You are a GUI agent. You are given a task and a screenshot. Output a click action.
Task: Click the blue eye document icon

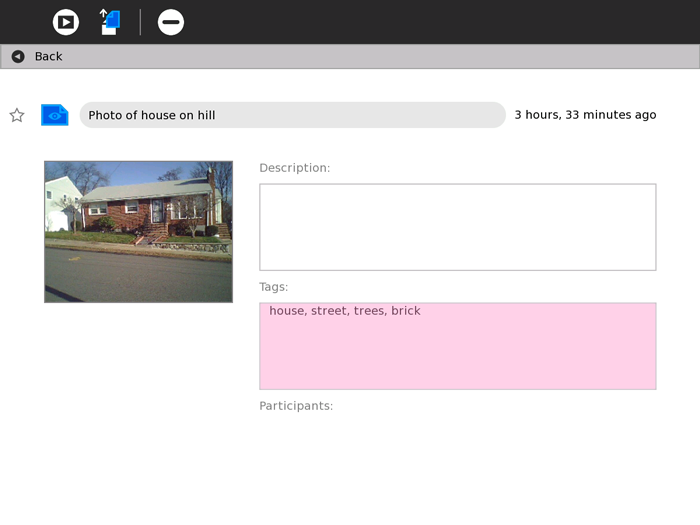click(x=54, y=115)
